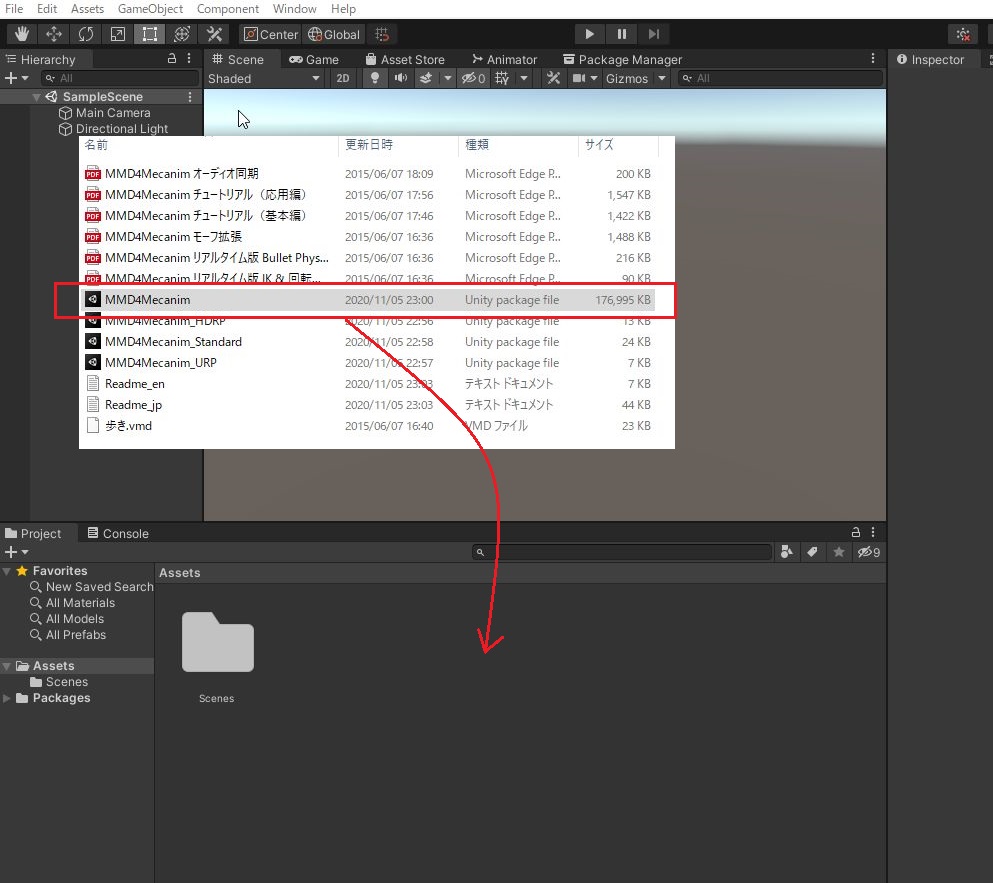993x883 pixels.
Task: Select the Rotate tool
Action: point(85,34)
